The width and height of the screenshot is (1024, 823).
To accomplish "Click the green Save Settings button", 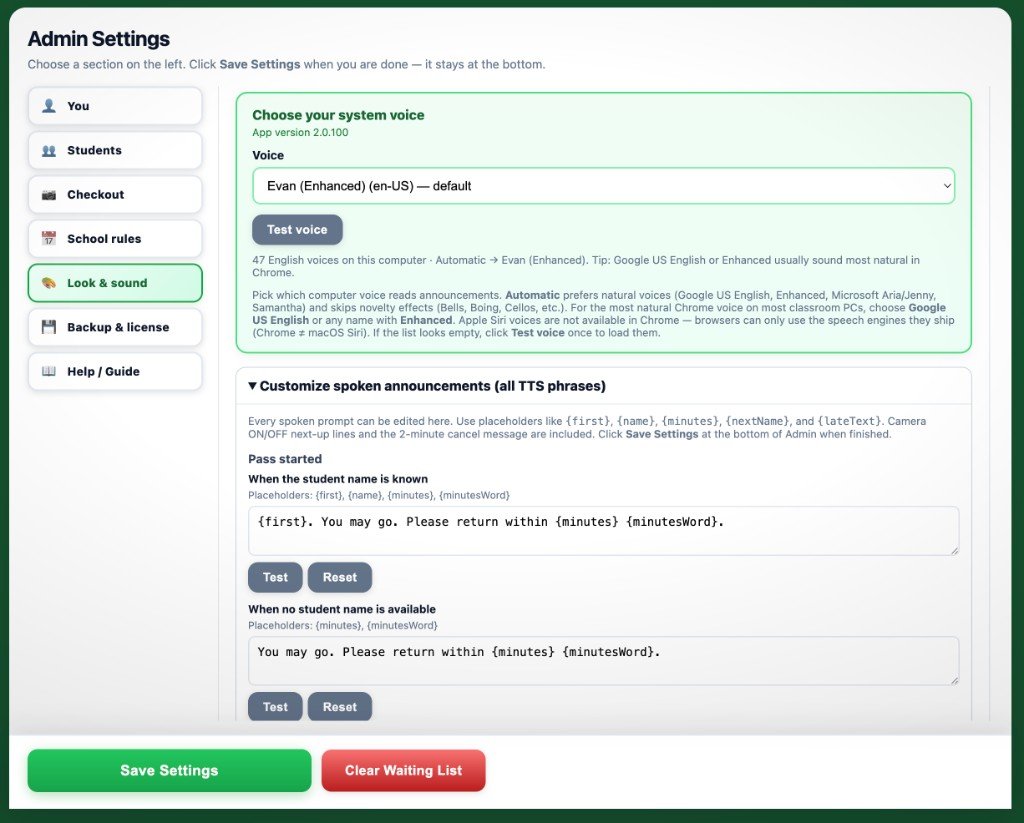I will coord(169,771).
